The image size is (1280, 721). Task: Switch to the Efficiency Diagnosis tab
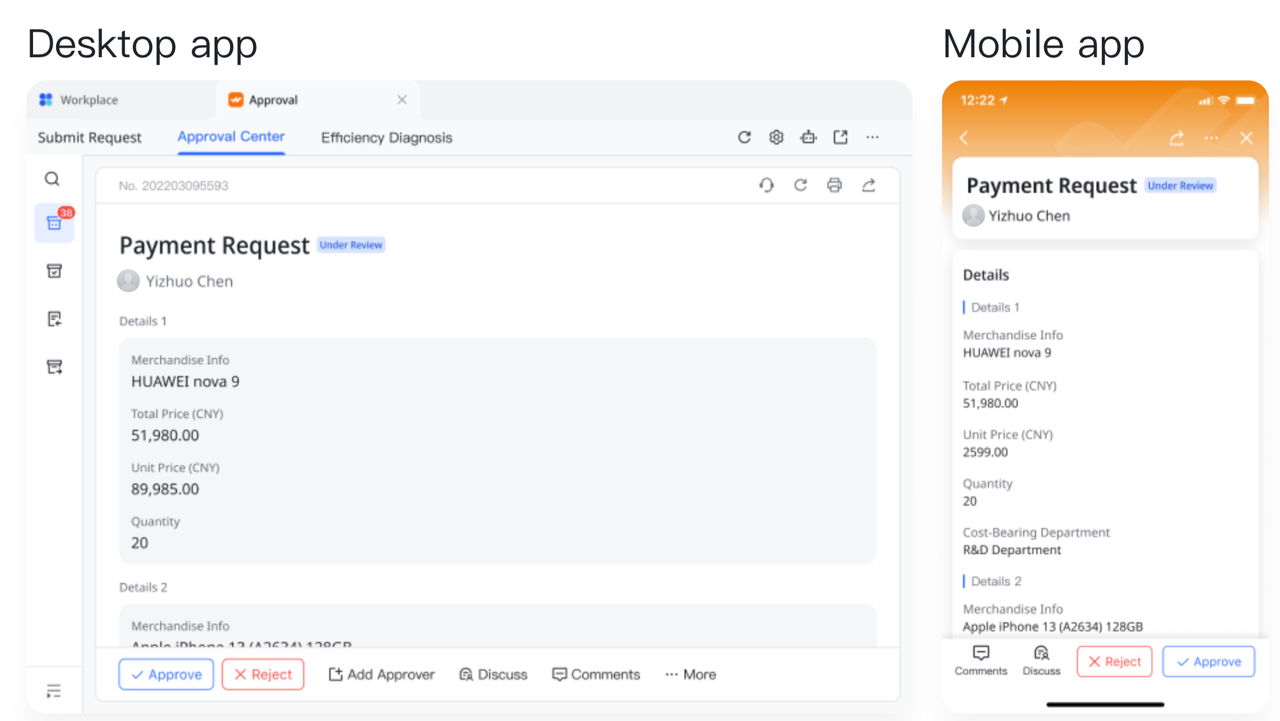pos(386,138)
